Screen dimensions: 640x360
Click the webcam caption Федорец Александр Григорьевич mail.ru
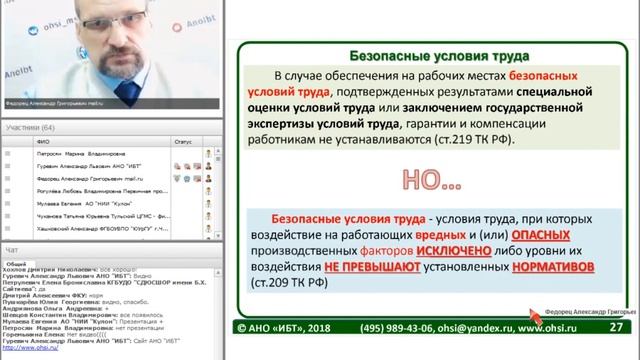point(54,104)
